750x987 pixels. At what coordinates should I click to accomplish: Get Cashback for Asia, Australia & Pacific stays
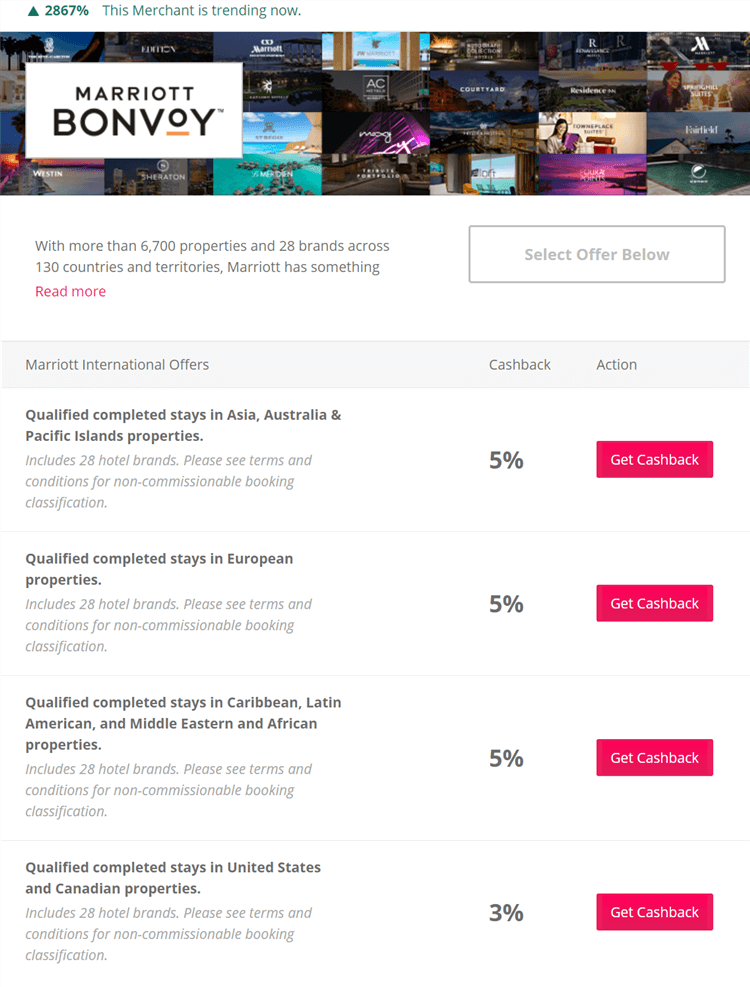point(654,459)
